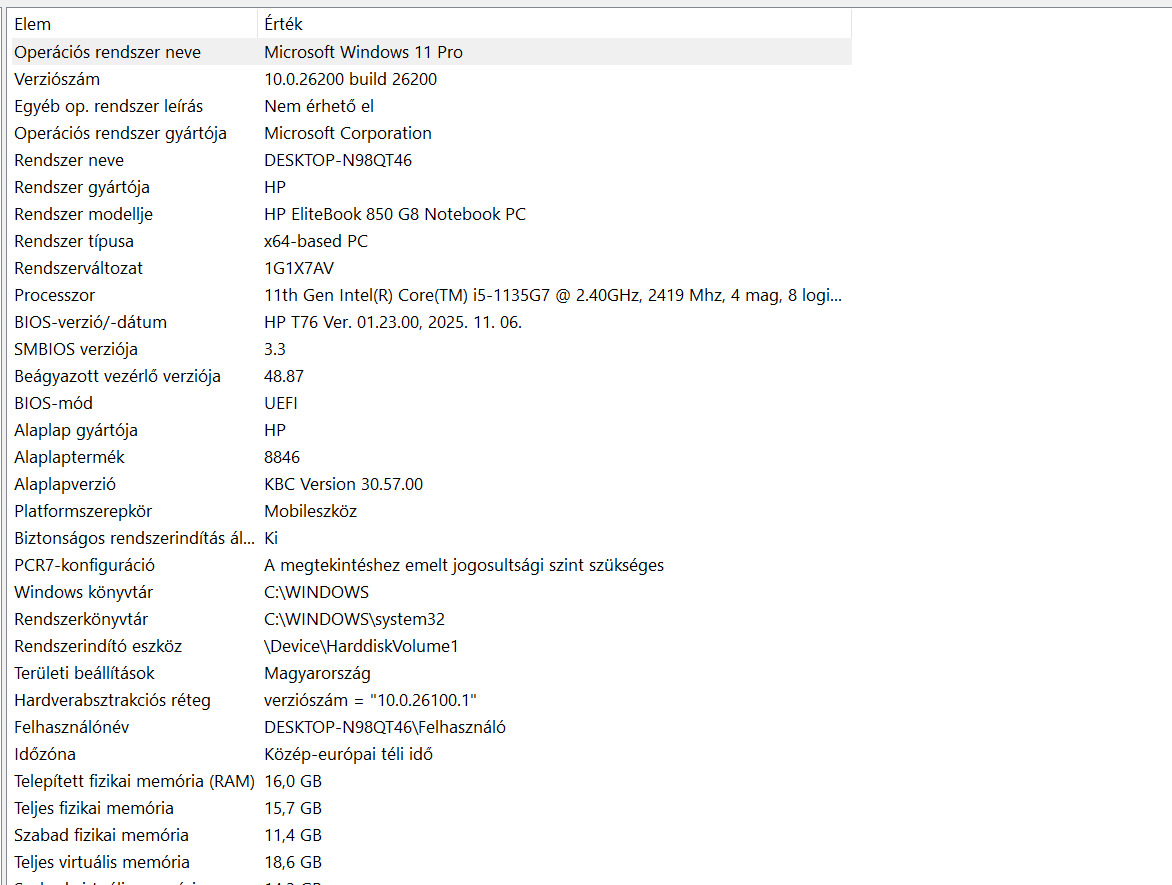Select the "Operációs rendszer neve" row

107,52
